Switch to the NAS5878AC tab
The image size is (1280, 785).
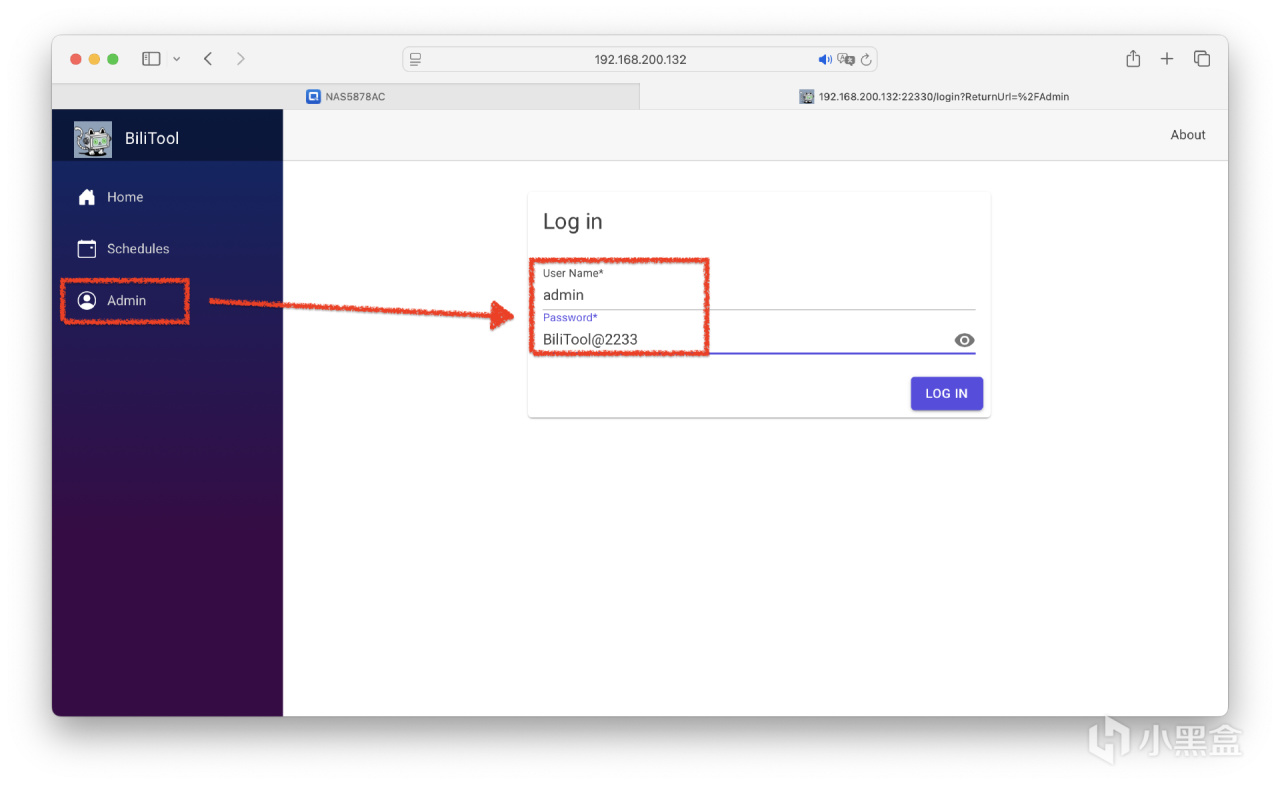346,97
